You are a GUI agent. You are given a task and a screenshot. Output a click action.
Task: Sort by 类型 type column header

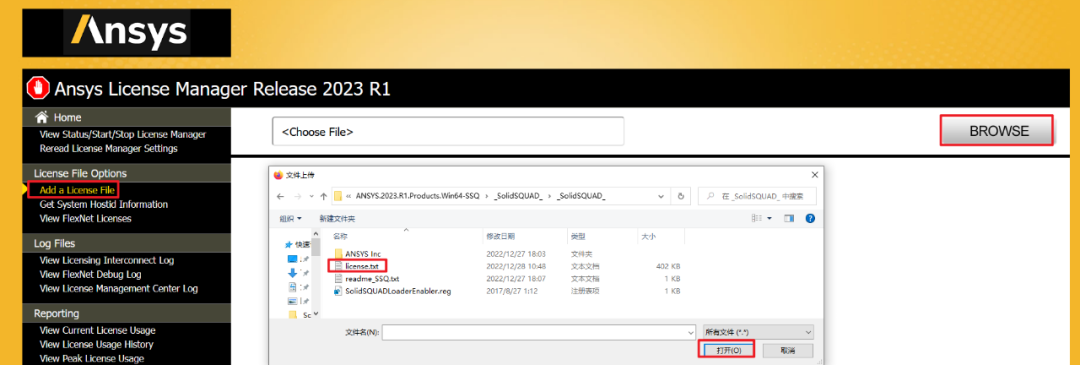[x=578, y=236]
